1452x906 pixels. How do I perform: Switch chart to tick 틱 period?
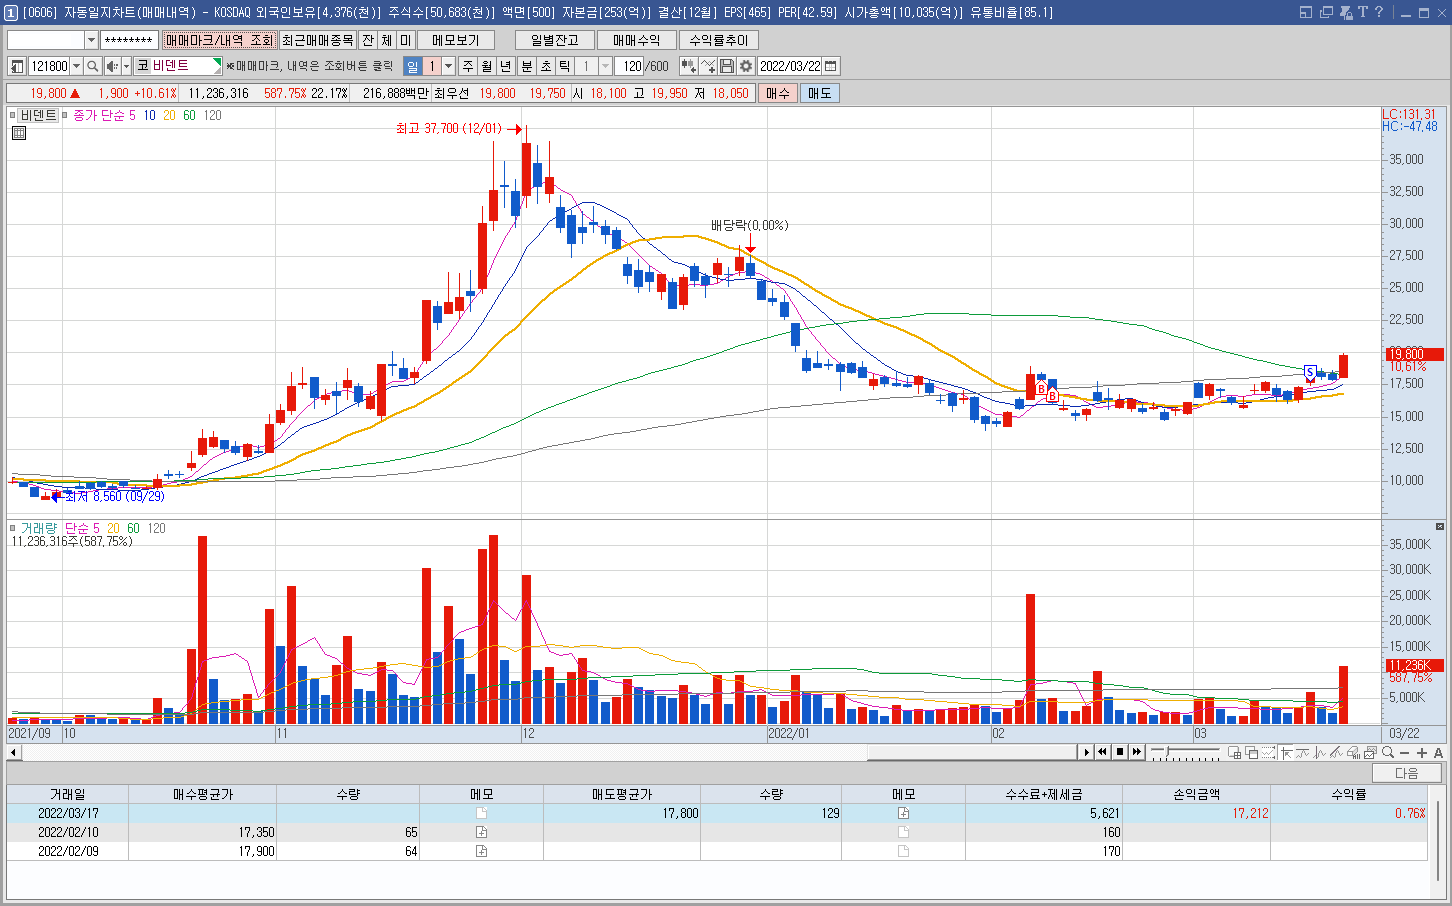click(x=565, y=66)
